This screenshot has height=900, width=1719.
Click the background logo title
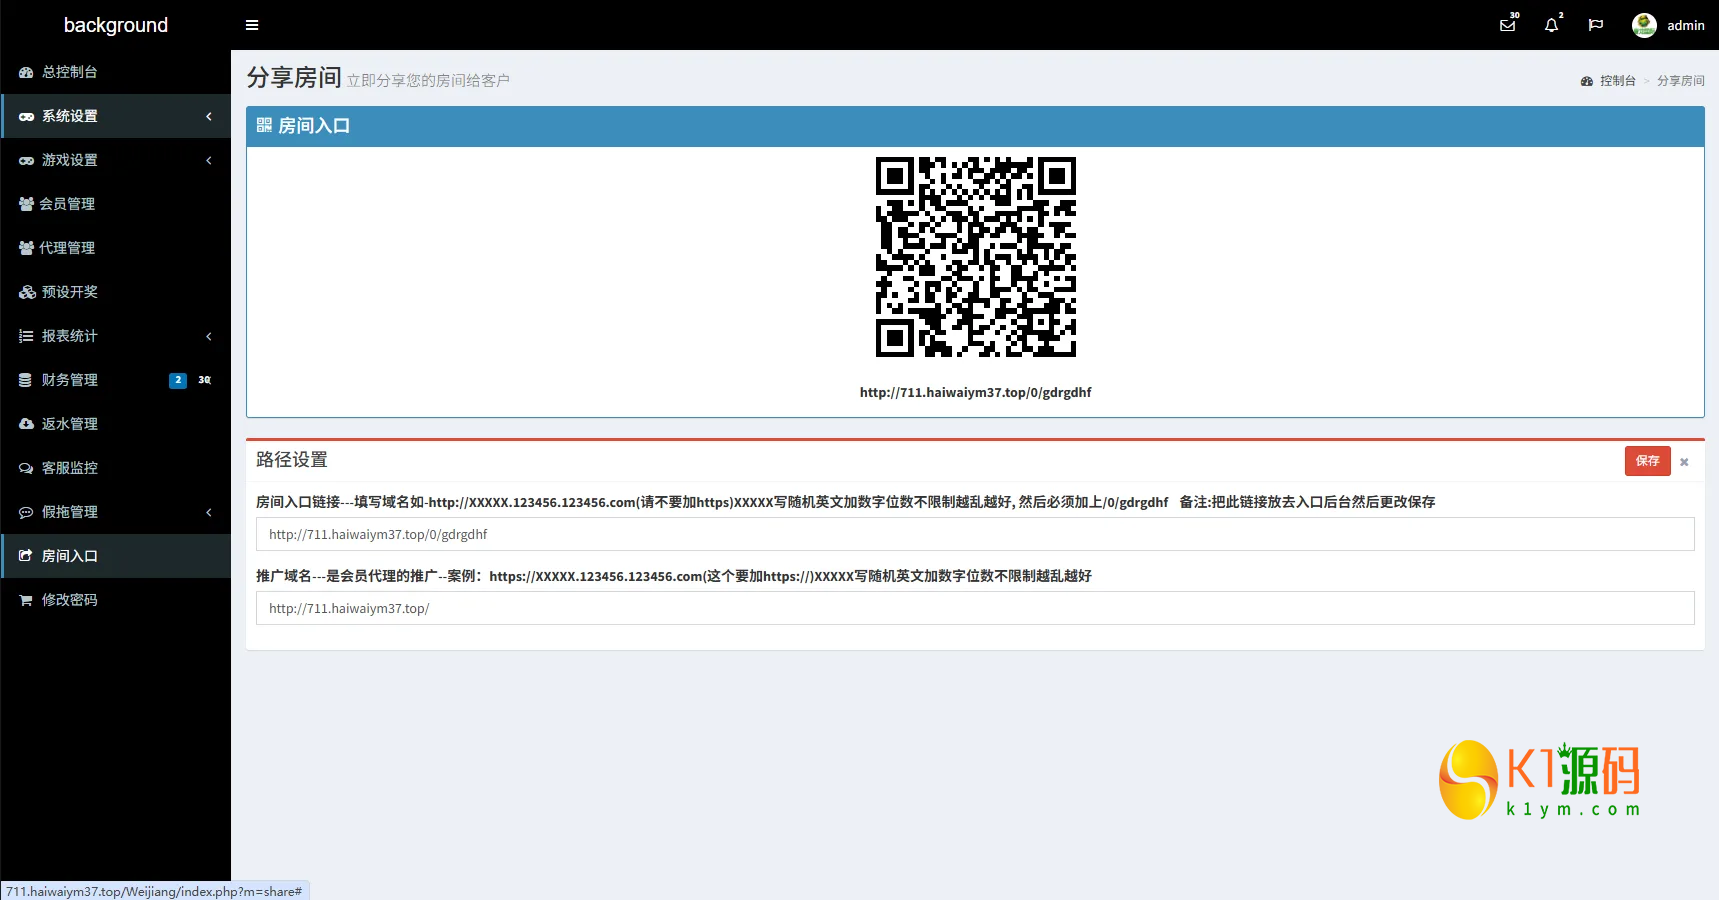coord(116,25)
